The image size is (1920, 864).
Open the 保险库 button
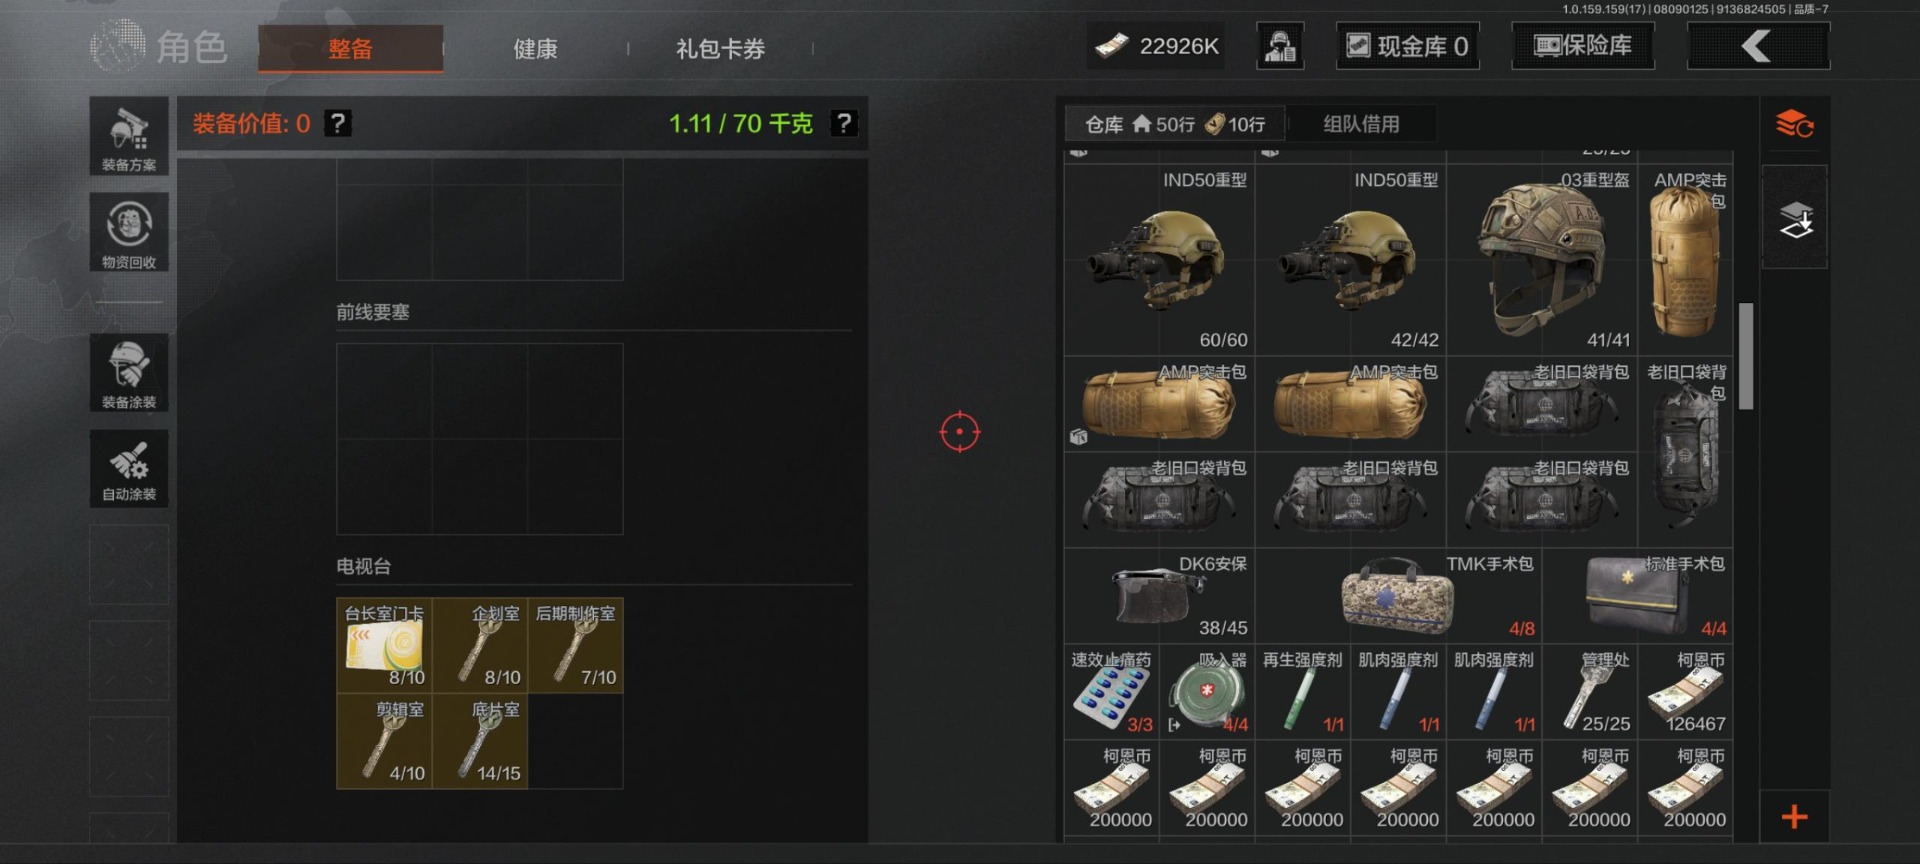click(x=1582, y=46)
